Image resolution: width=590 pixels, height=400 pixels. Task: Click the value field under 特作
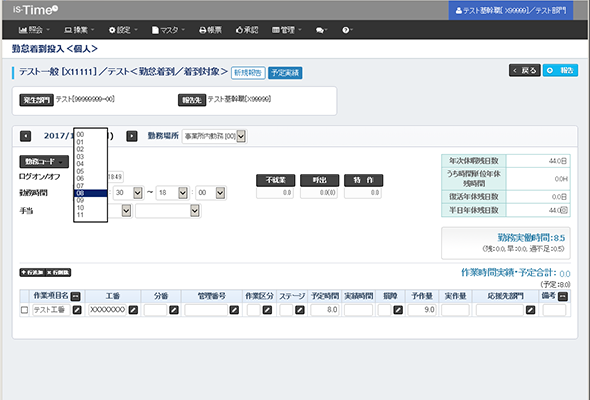tap(363, 193)
